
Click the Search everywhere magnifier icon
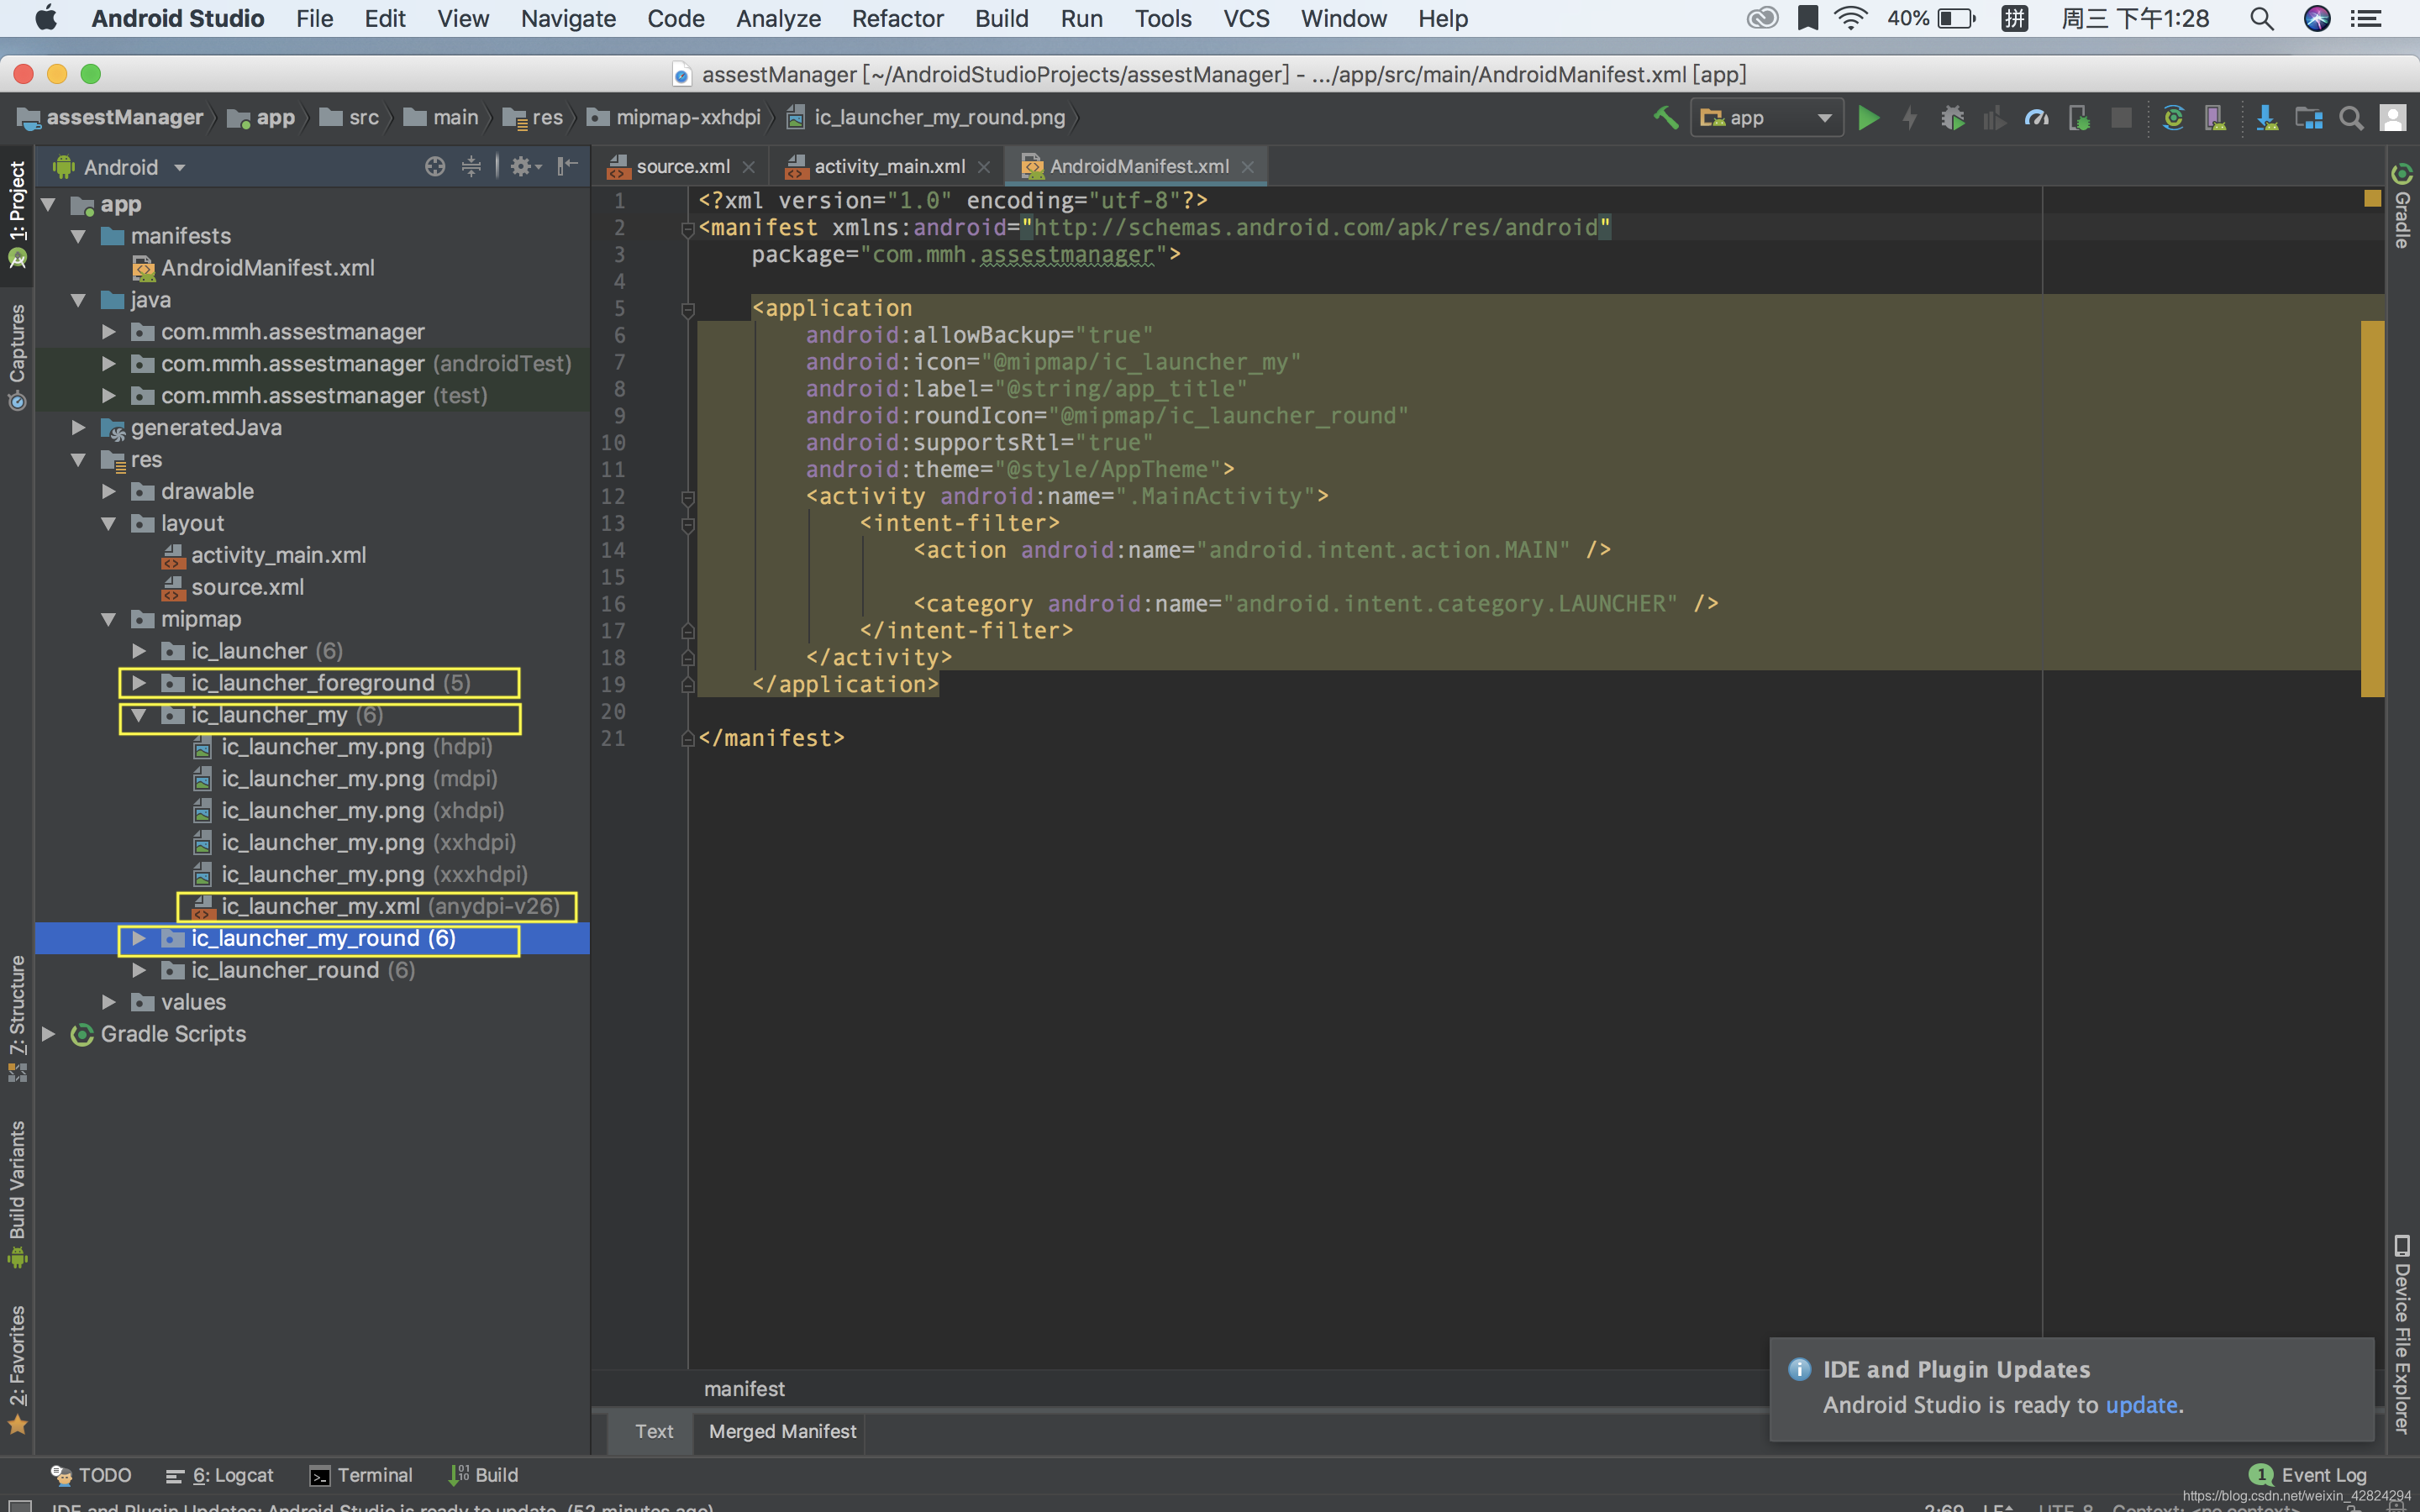tap(2352, 117)
